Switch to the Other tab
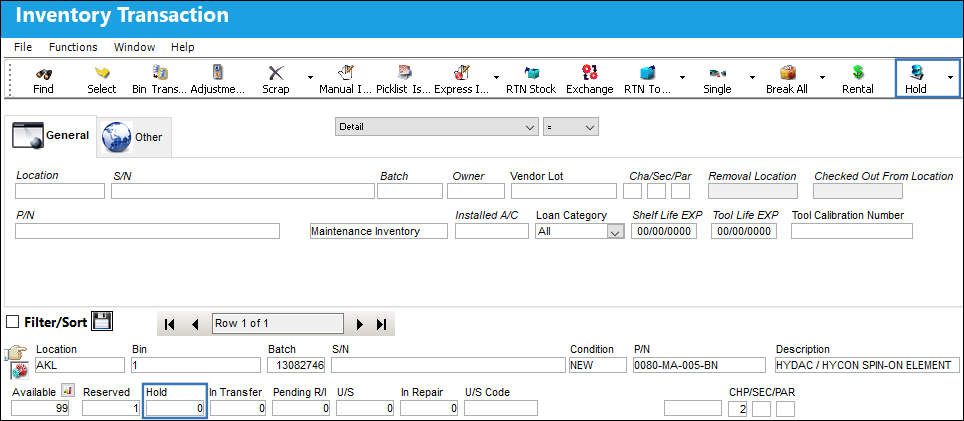964x421 pixels. (x=134, y=137)
